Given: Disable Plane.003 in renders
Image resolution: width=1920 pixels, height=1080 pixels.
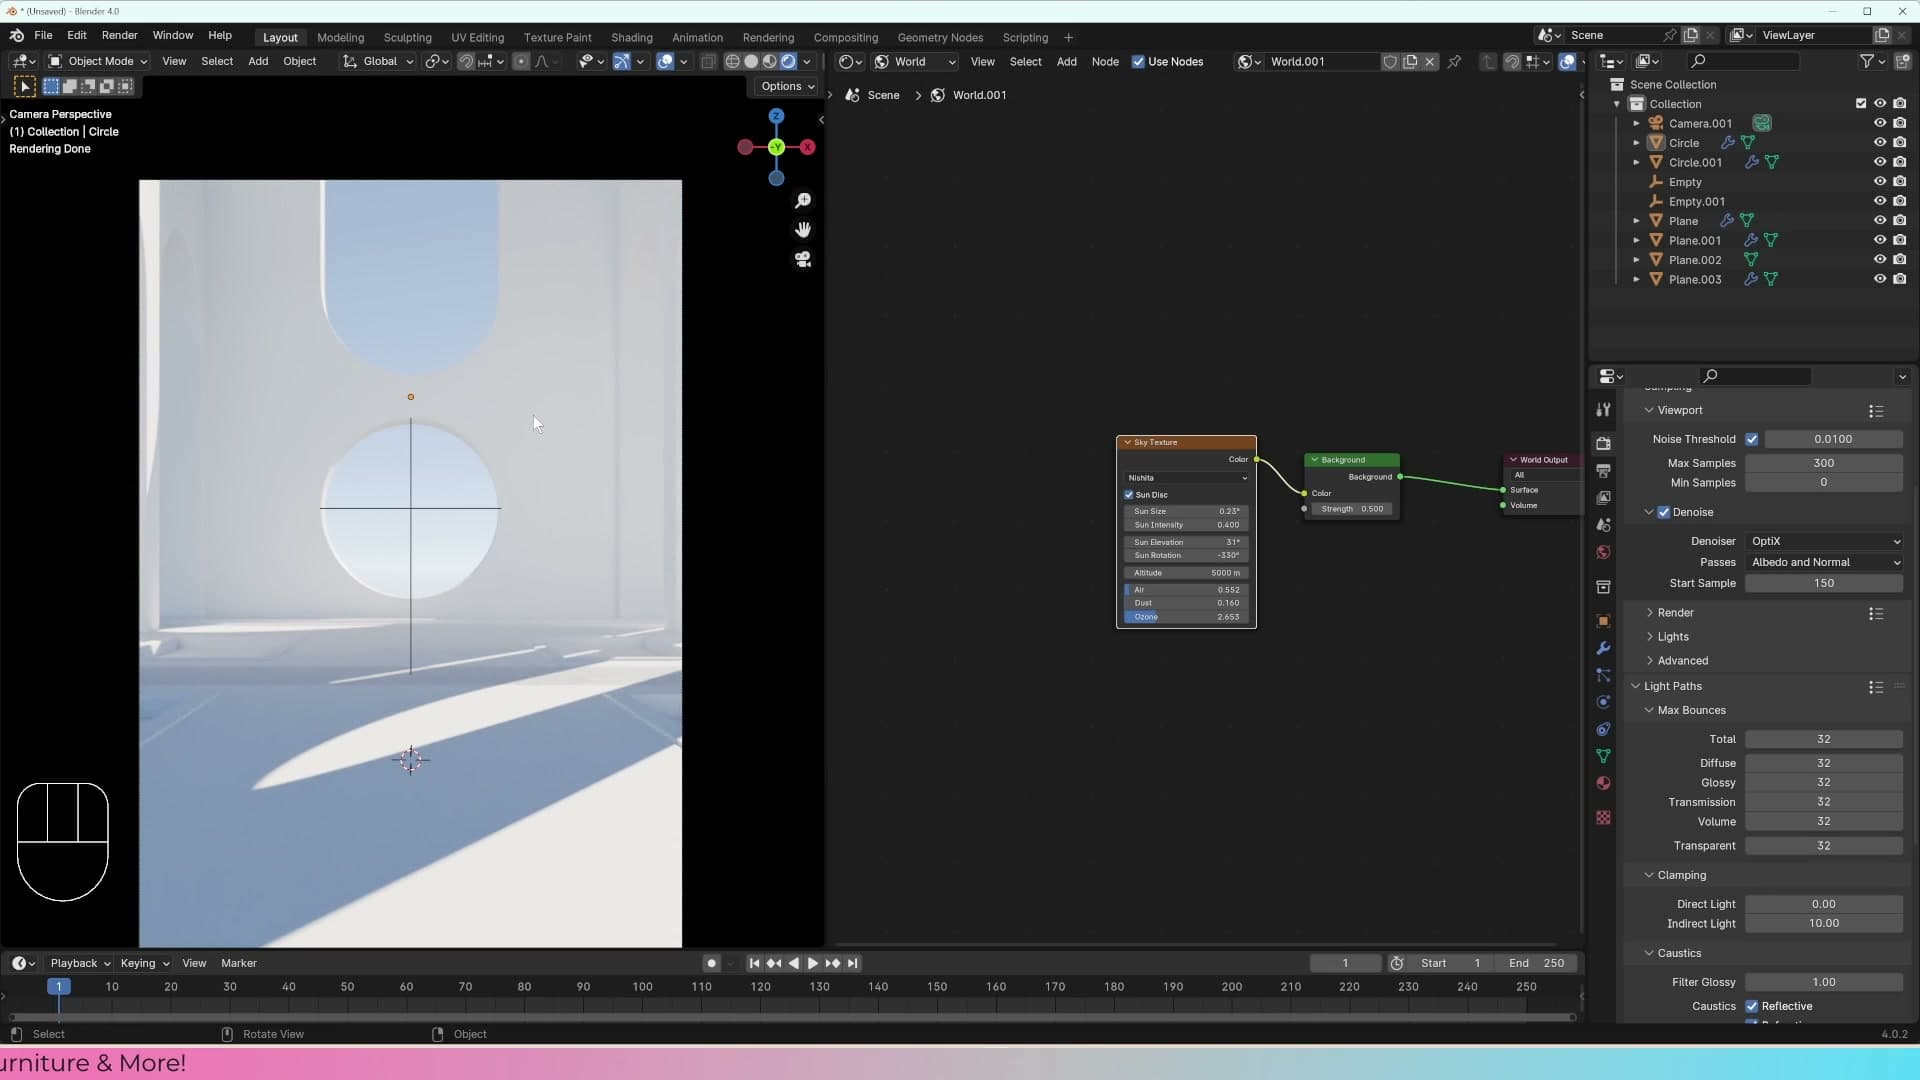Looking at the screenshot, I should [x=1900, y=279].
